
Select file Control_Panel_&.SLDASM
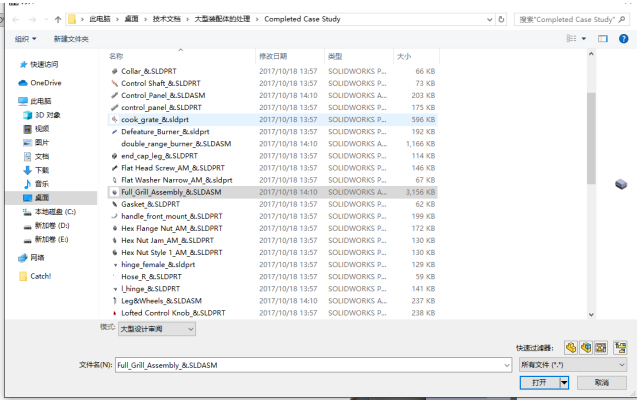pyautogui.click(x=163, y=95)
